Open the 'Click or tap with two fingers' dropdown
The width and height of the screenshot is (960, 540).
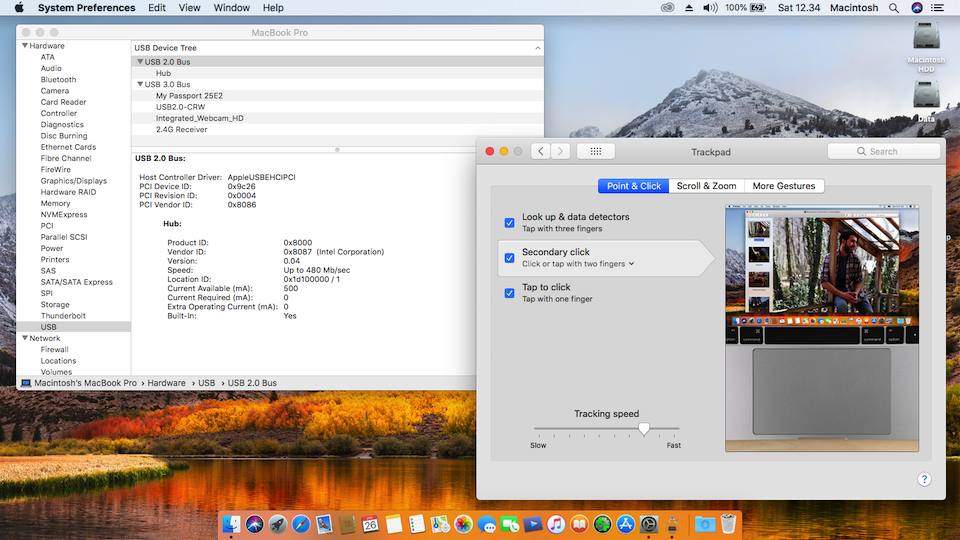click(578, 264)
